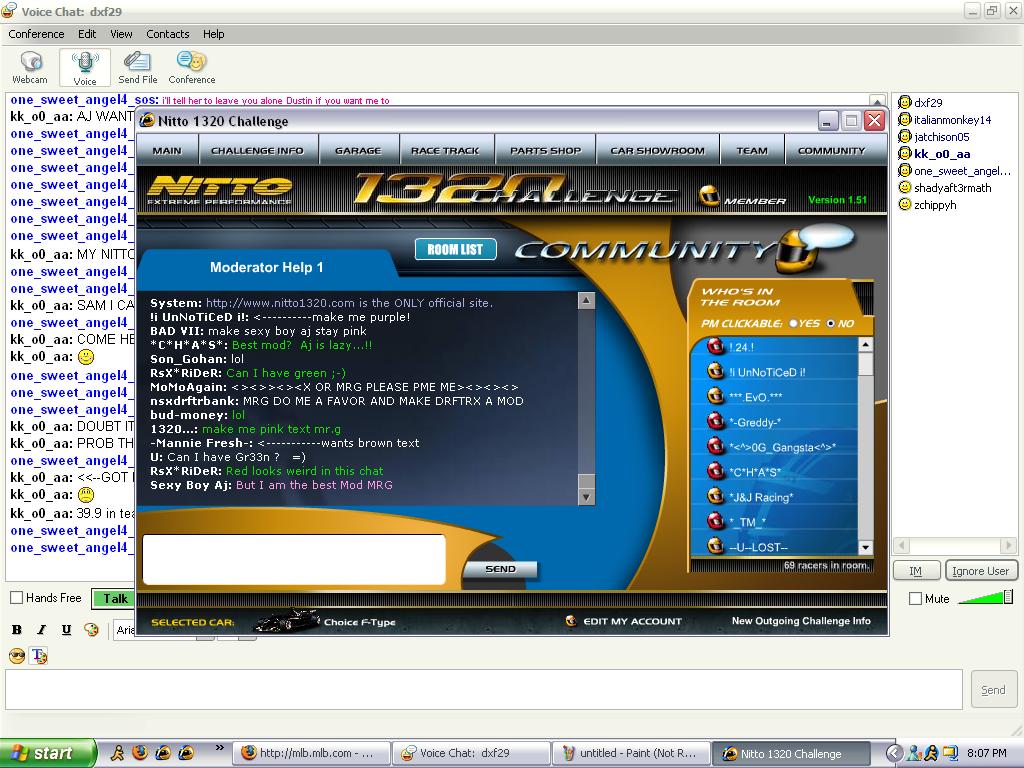Open the Webcam tool in Voice Chat

pyautogui.click(x=30, y=68)
